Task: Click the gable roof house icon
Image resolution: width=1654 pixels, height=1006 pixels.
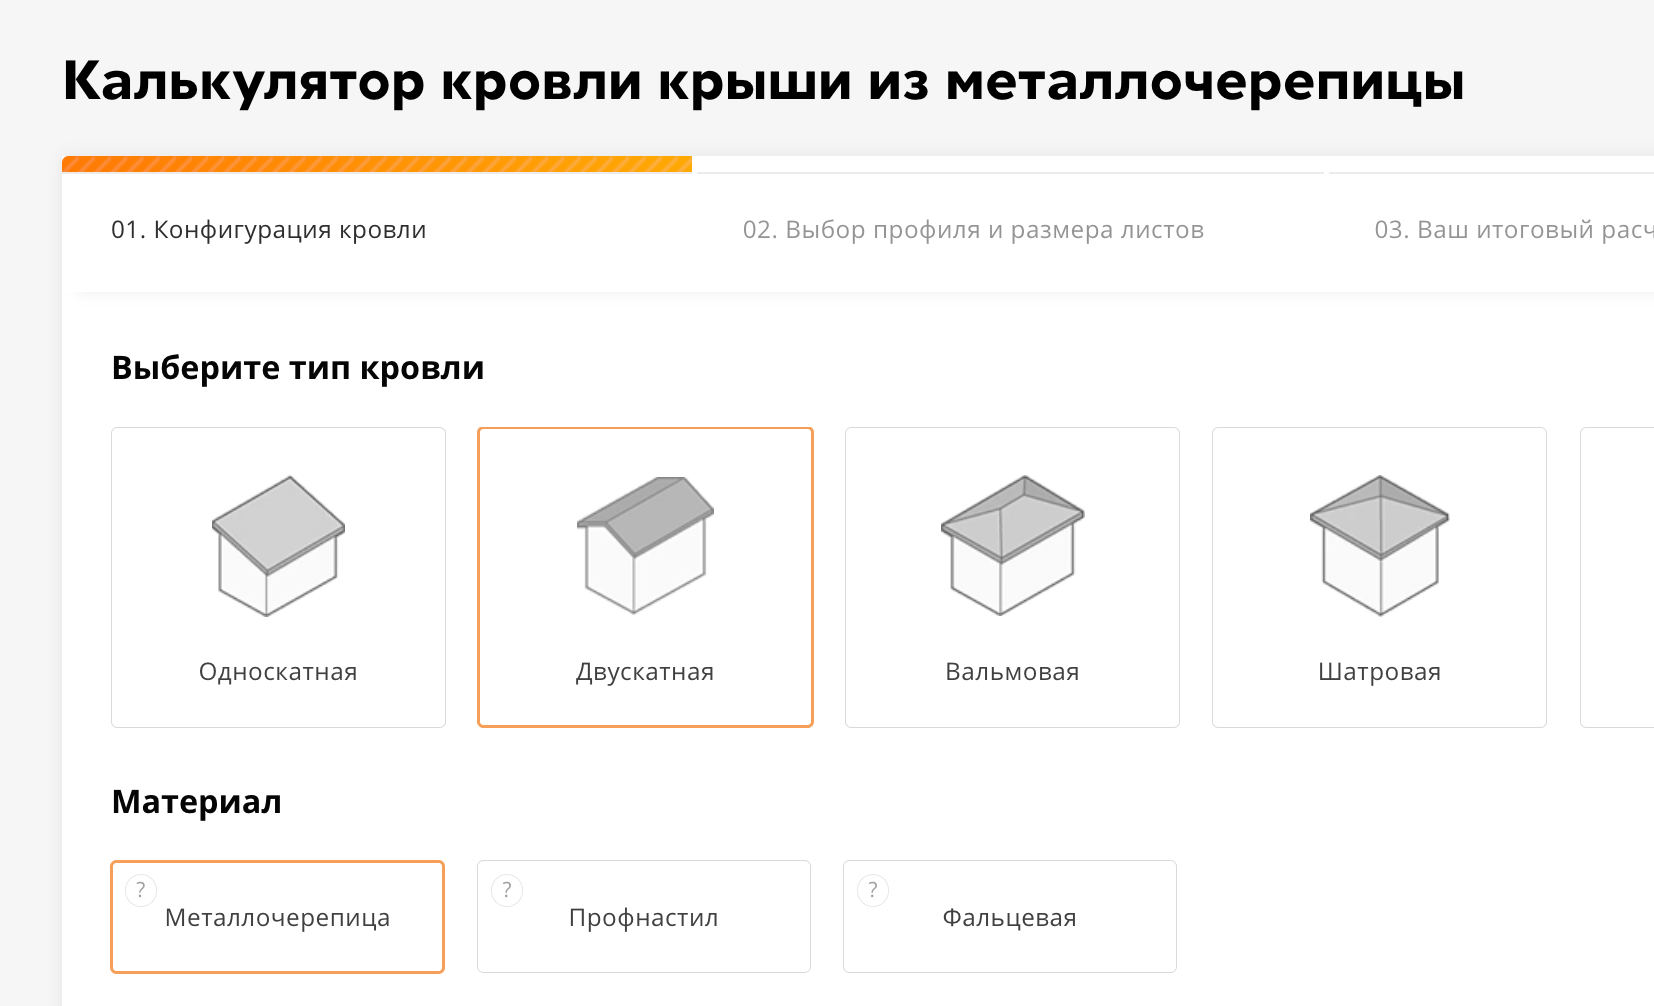Action: (x=645, y=545)
